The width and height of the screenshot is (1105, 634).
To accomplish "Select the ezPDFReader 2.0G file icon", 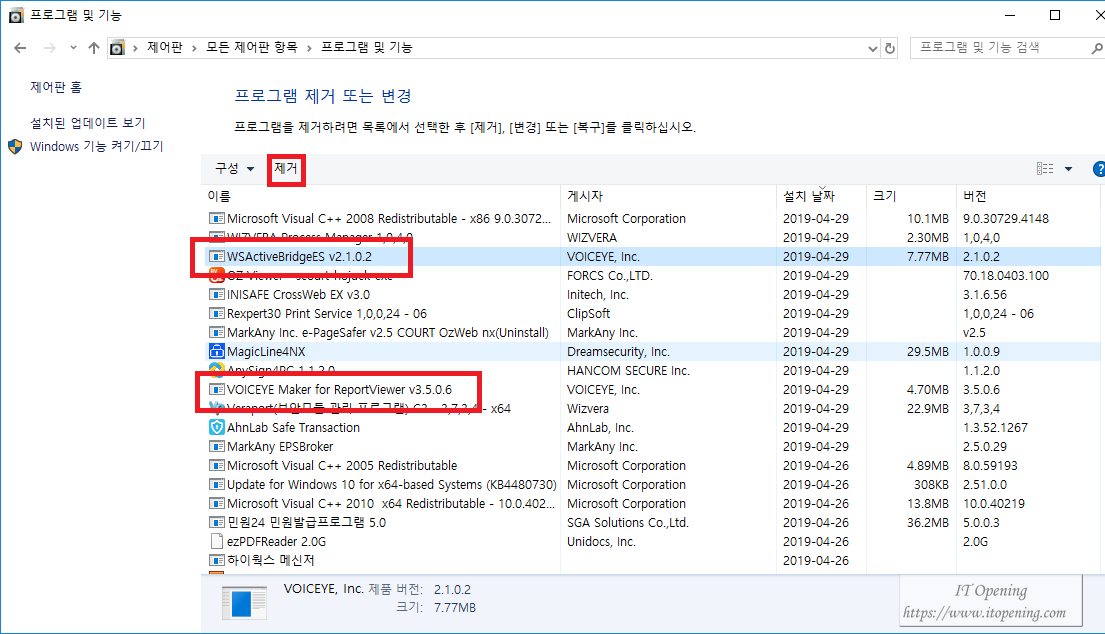I will (216, 541).
